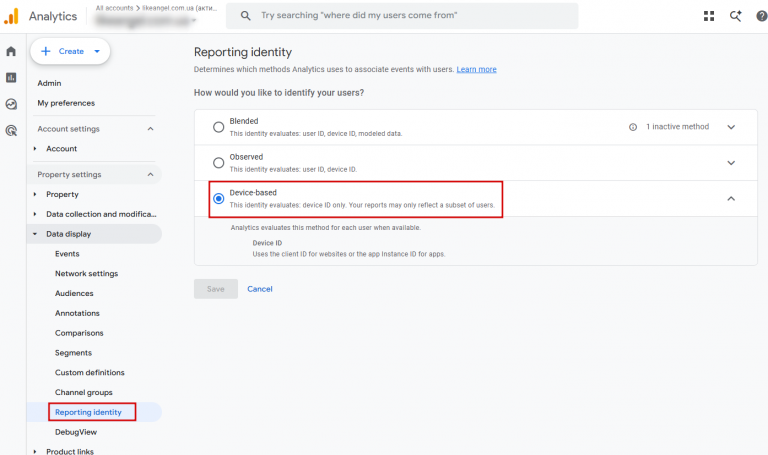This screenshot has width=768, height=455.
Task: Expand the Blended option chevron
Action: (731, 127)
